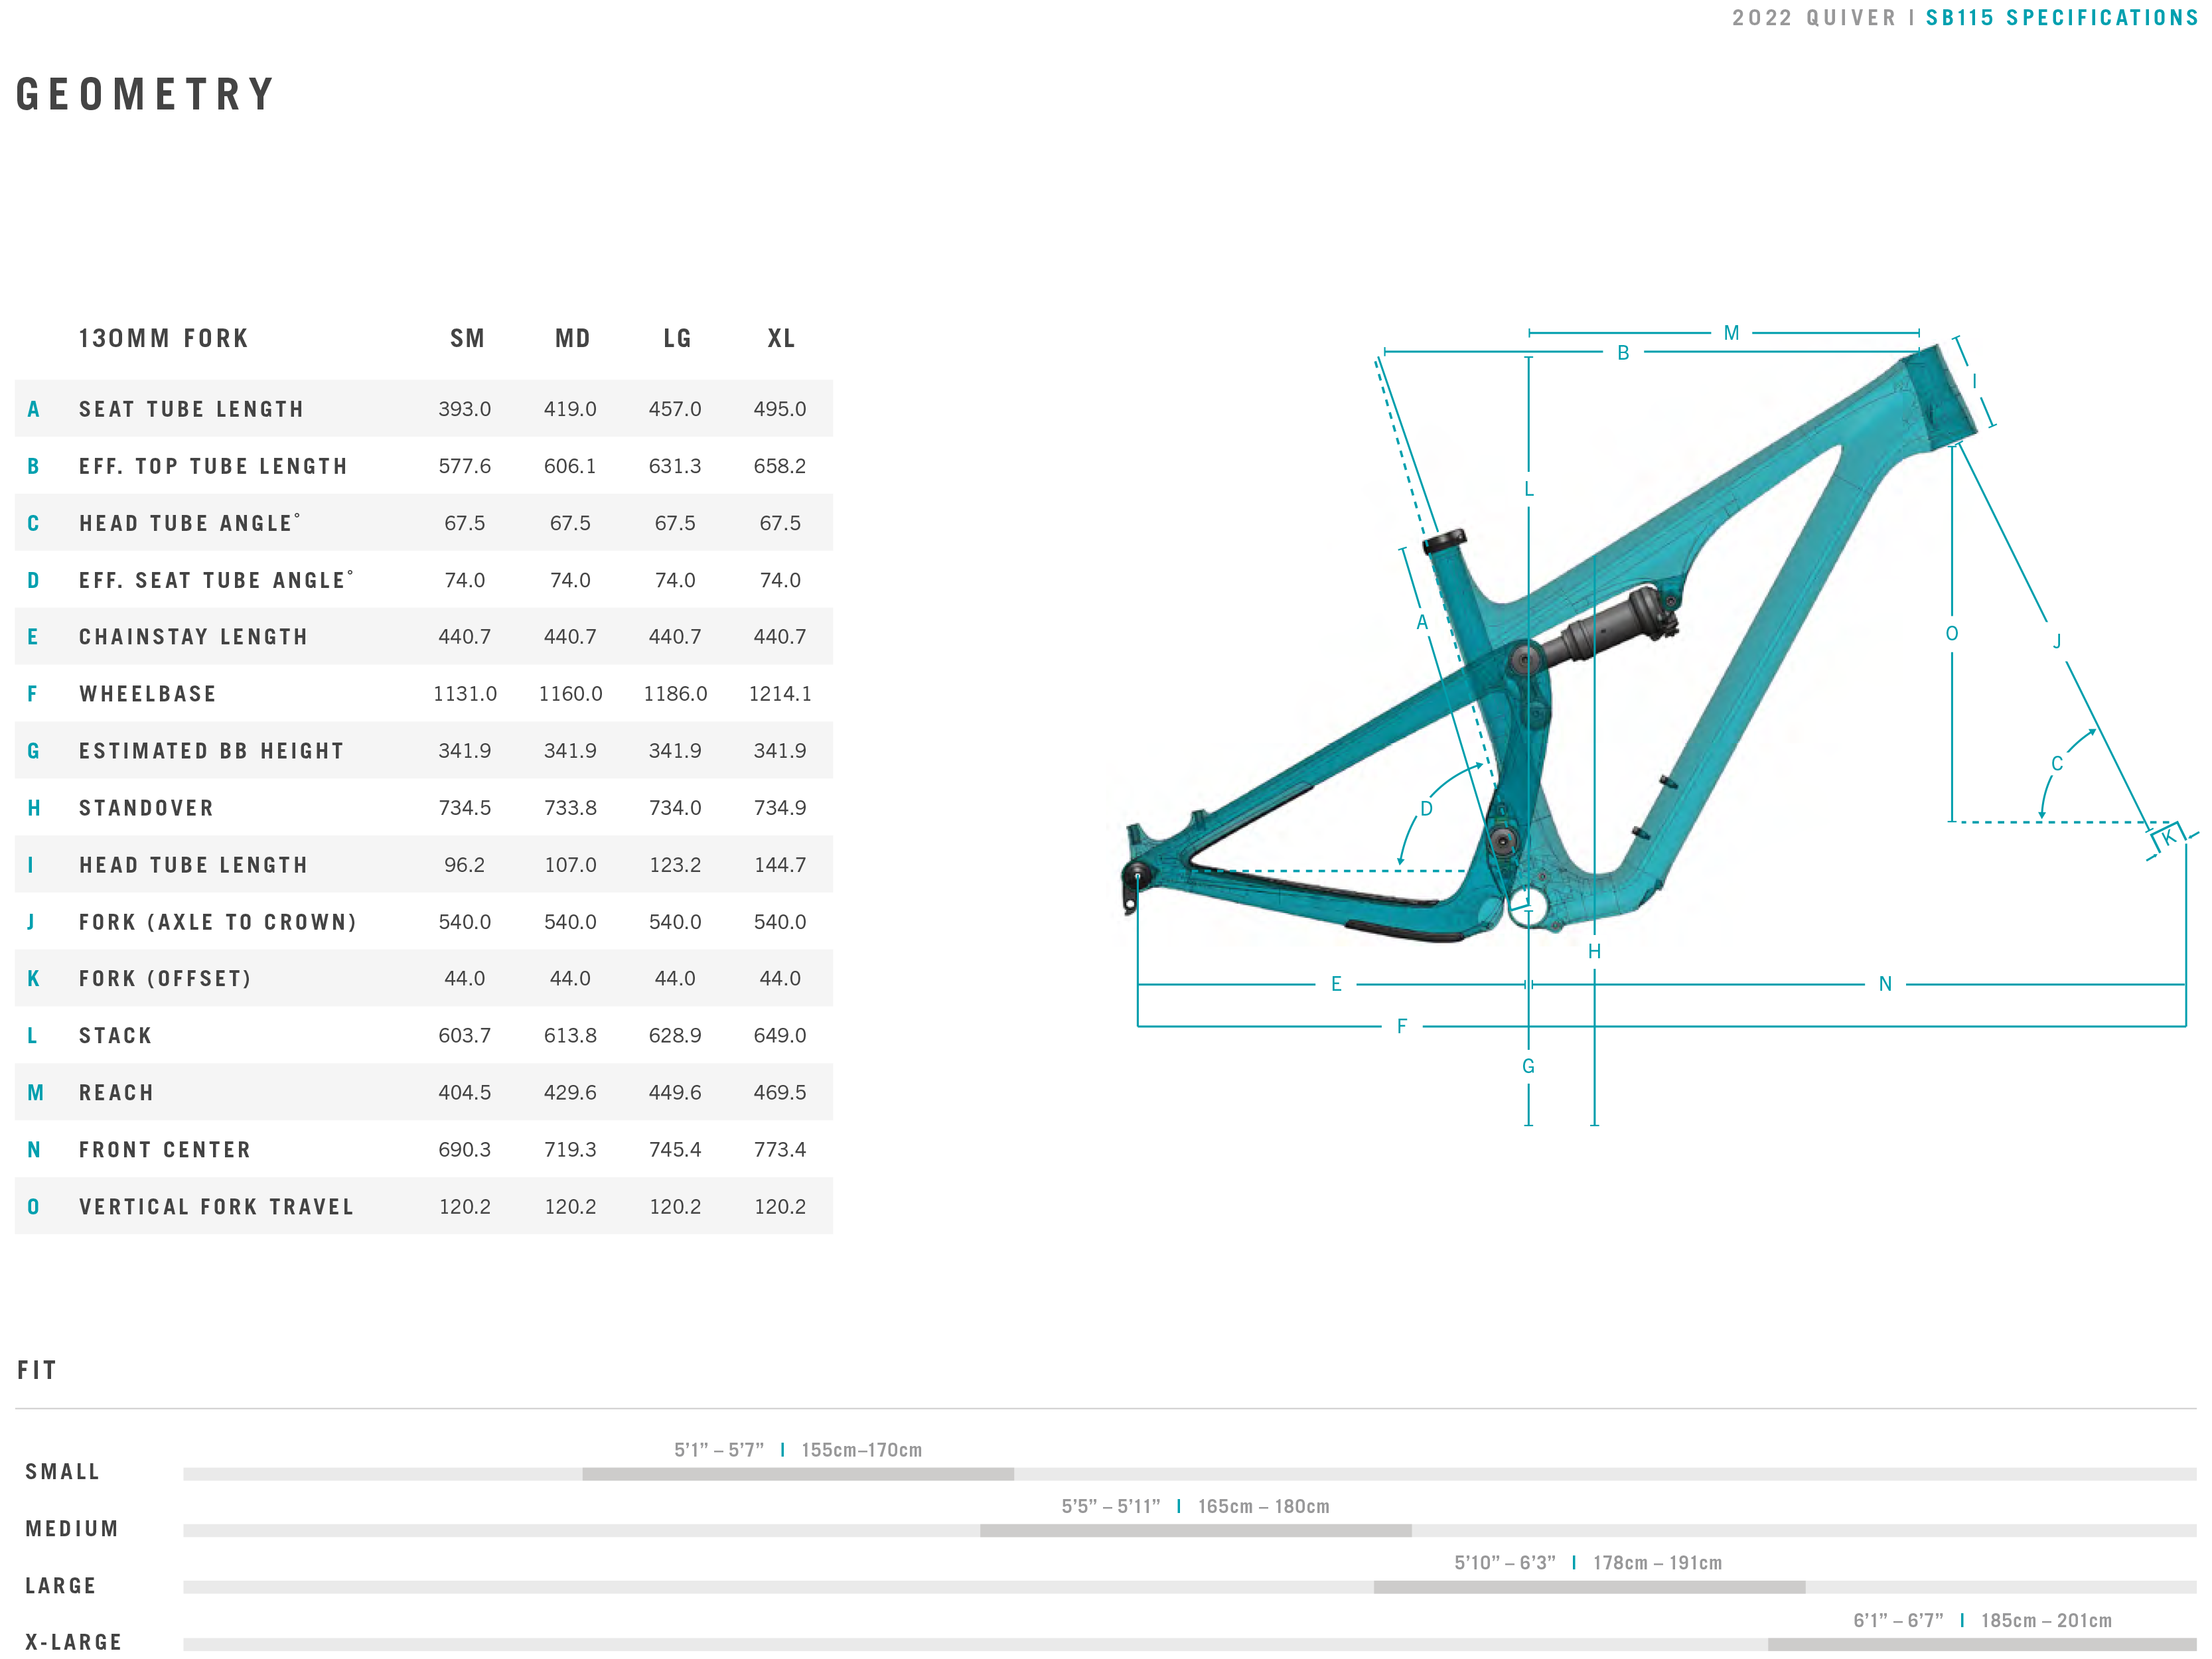The height and width of the screenshot is (1659, 2212).
Task: Click the REACH row label
Action: 117,1092
